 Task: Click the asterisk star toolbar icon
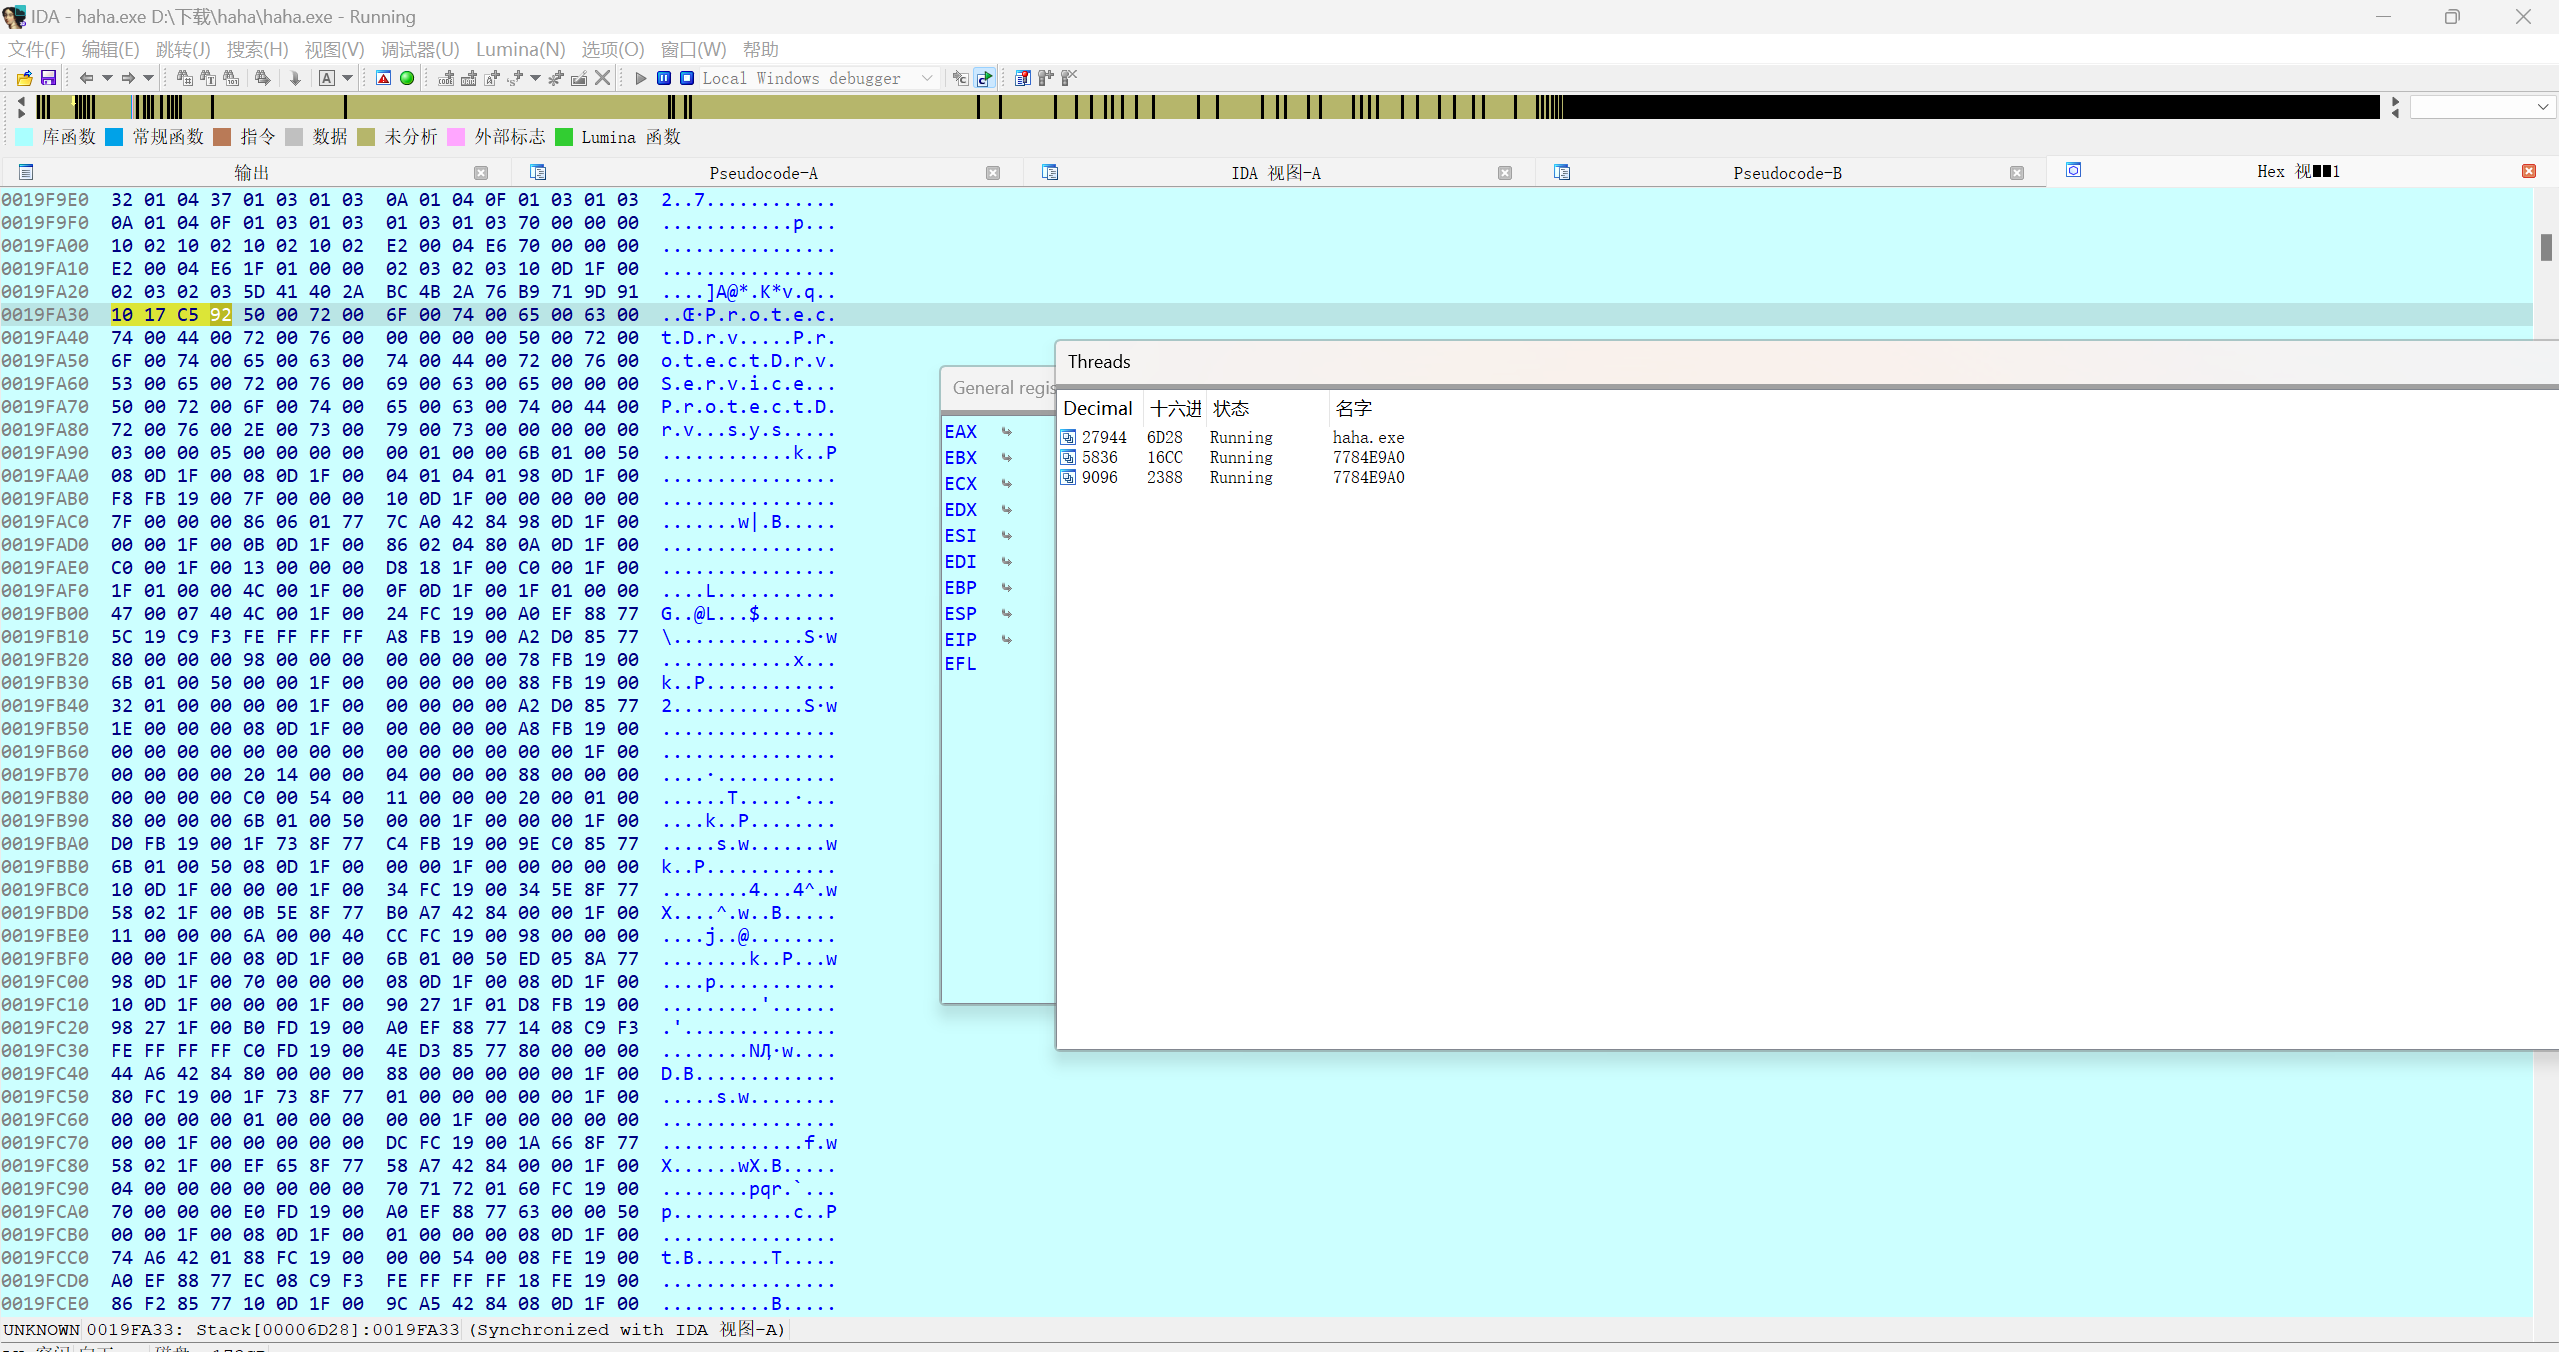[556, 78]
